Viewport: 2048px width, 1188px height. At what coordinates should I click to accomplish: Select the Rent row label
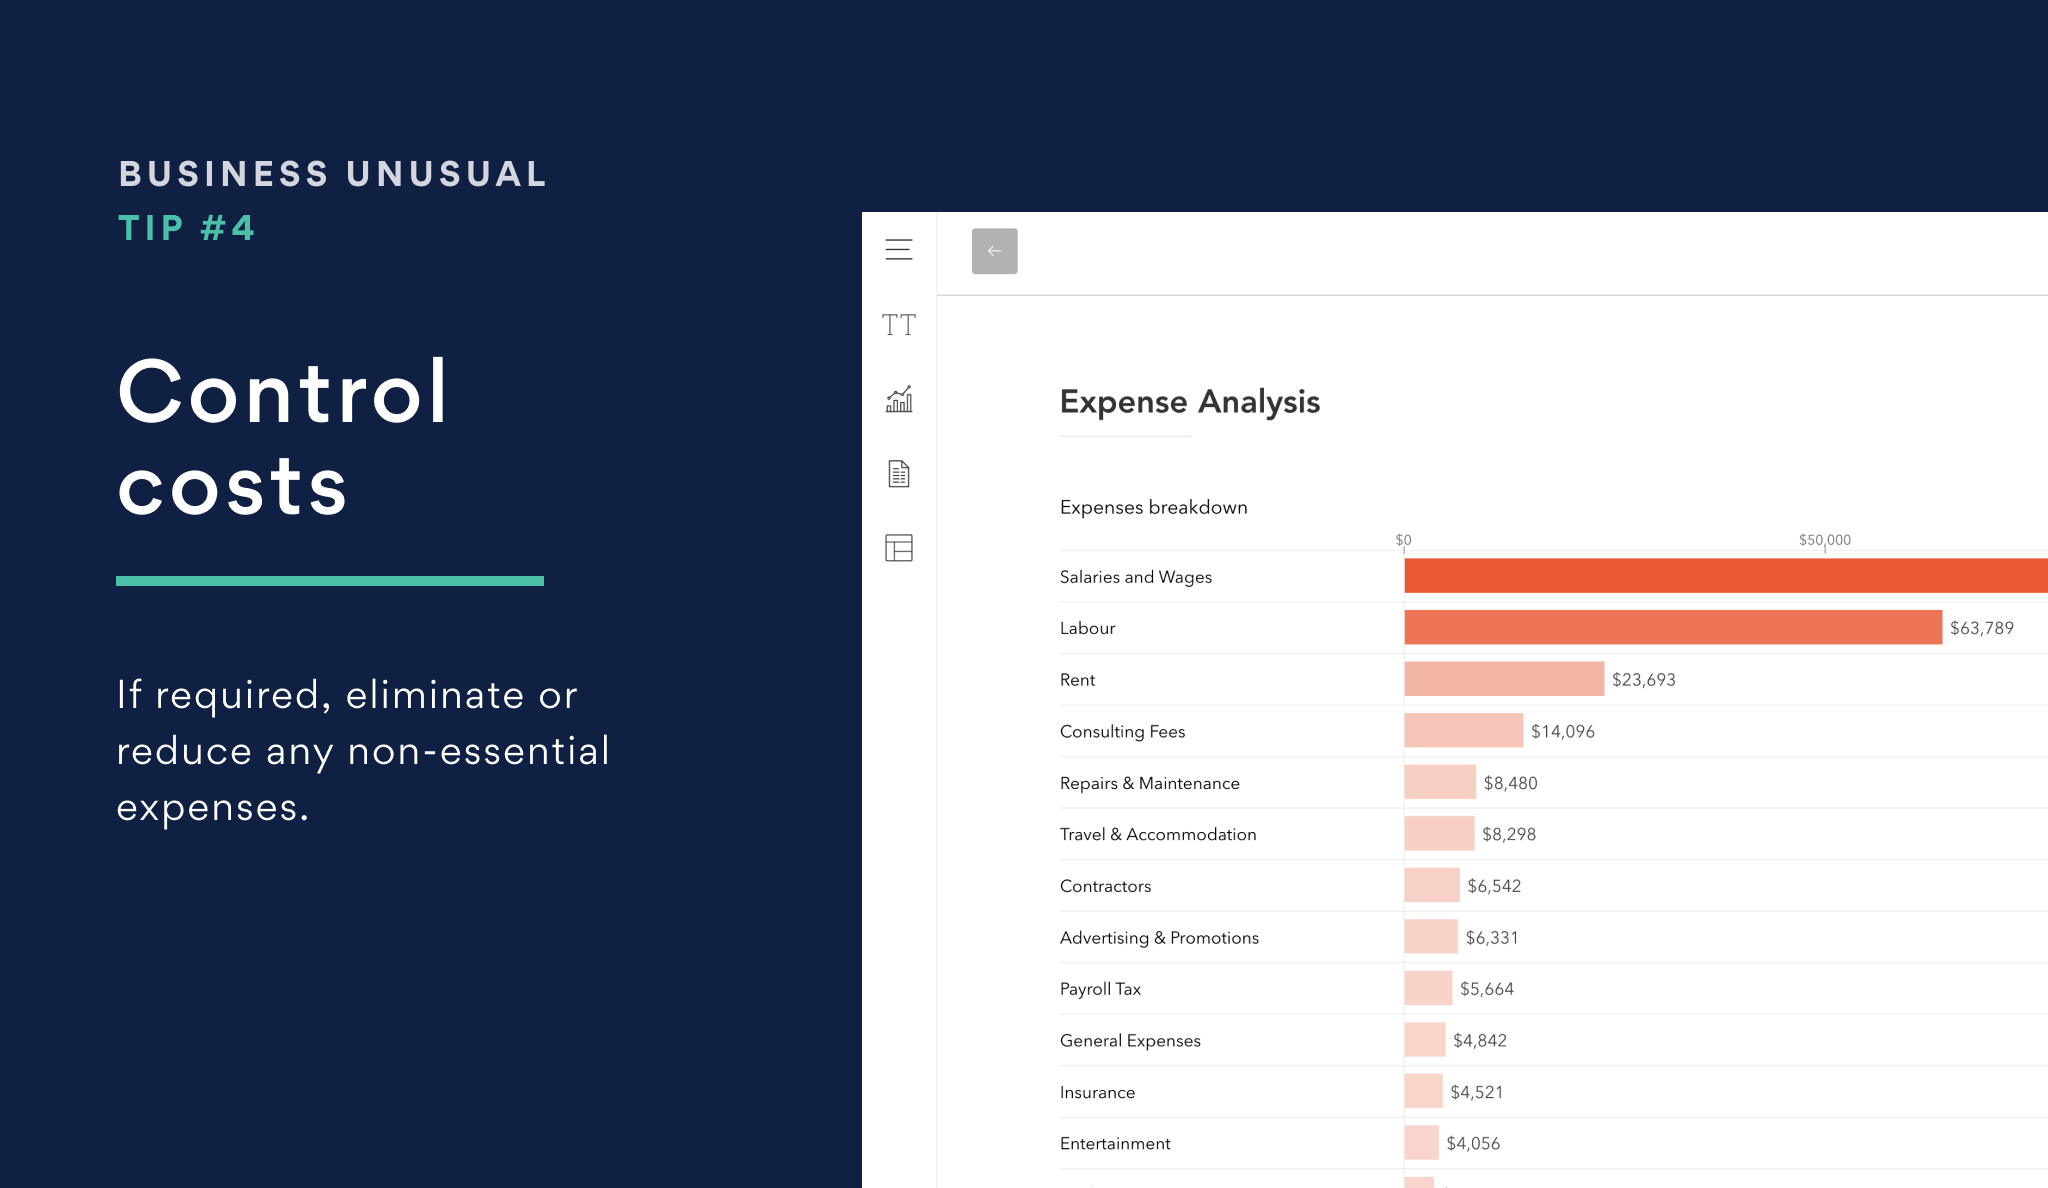click(1078, 680)
